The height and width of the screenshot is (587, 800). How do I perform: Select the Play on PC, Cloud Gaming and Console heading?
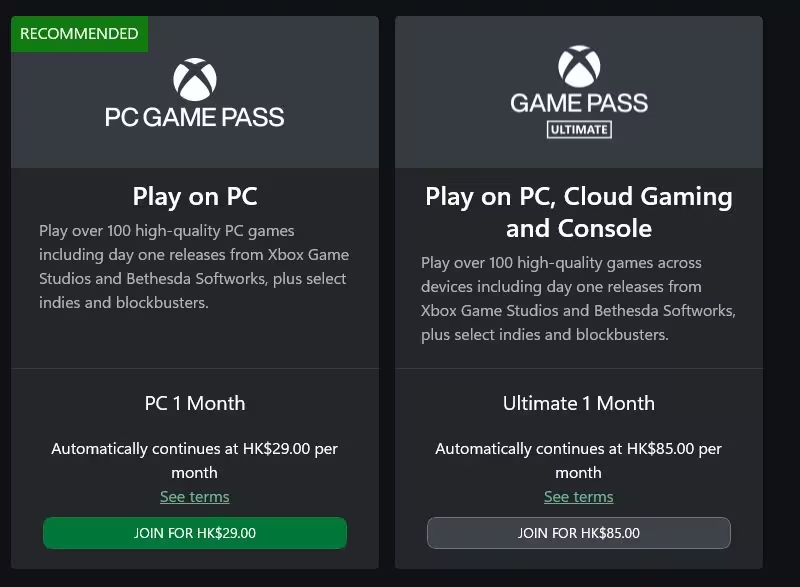[x=579, y=212]
